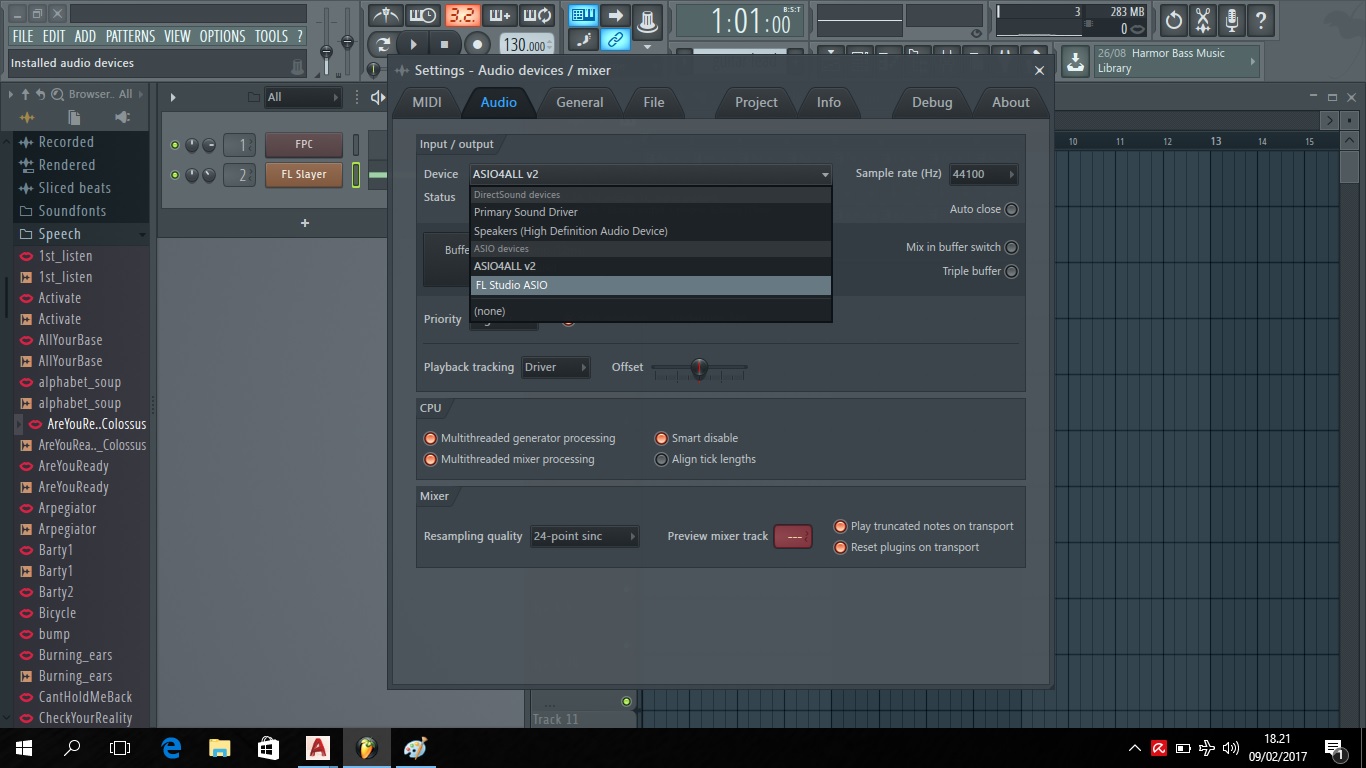
Task: Launch Paint from the taskbar
Action: click(414, 747)
